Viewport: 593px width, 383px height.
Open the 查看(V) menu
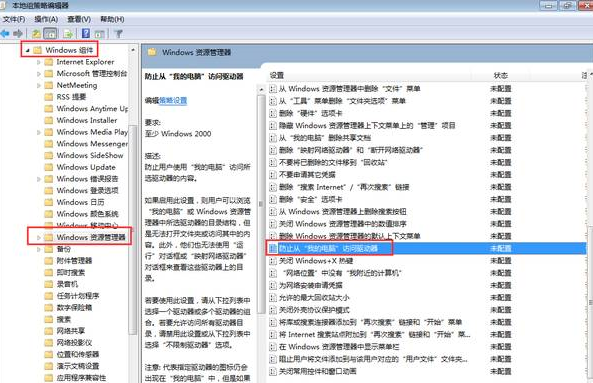click(79, 19)
